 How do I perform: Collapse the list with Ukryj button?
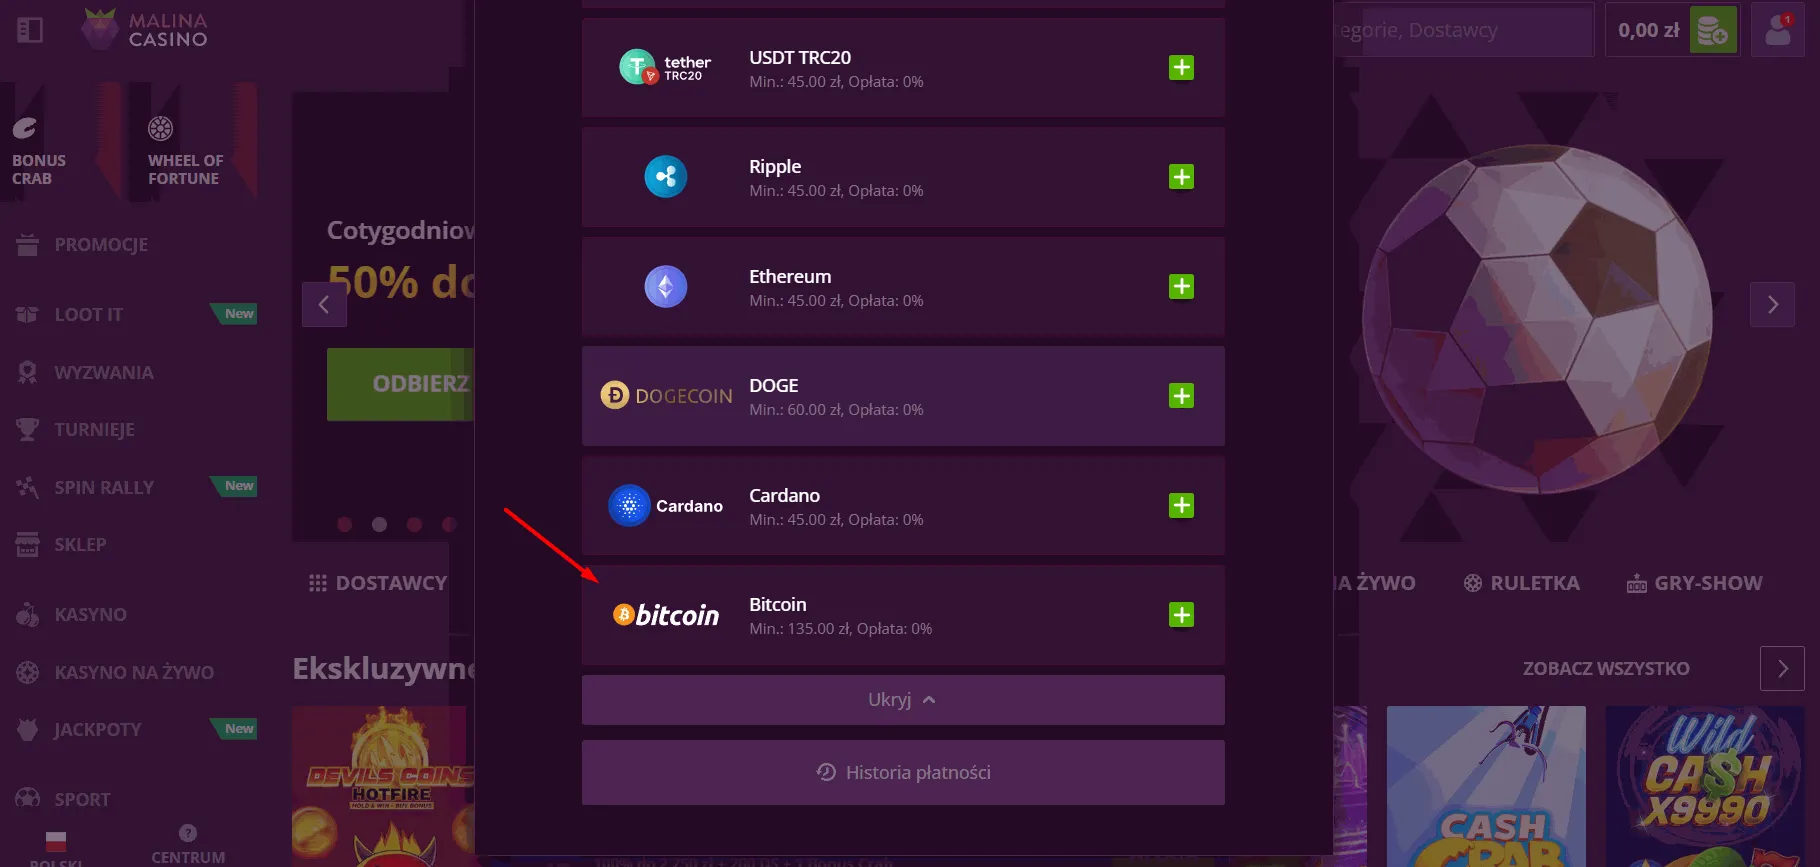pos(901,699)
